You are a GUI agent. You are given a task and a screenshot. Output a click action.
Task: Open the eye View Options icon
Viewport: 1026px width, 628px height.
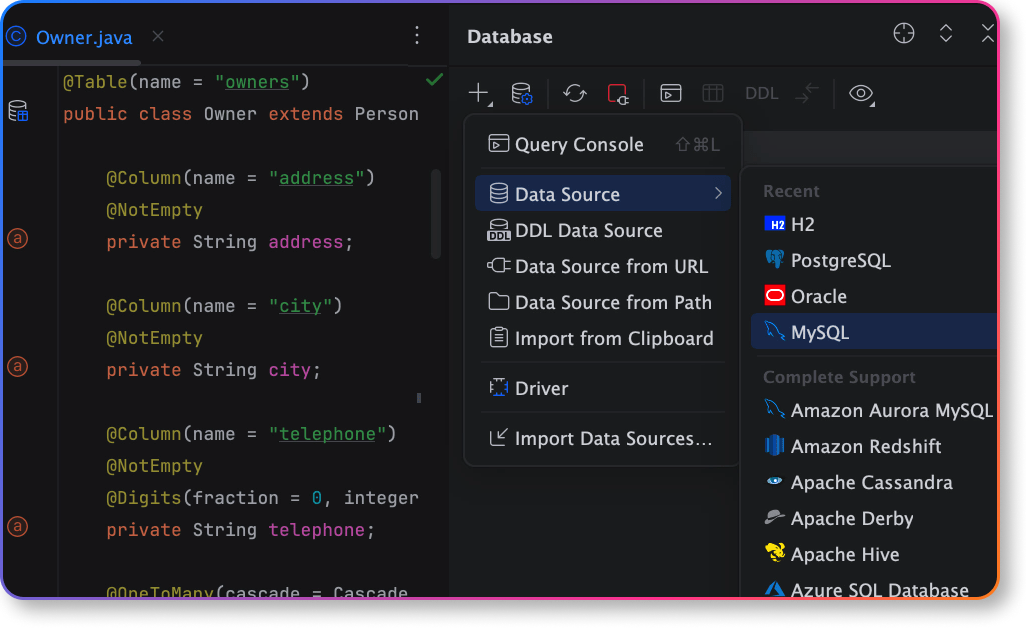point(861,94)
